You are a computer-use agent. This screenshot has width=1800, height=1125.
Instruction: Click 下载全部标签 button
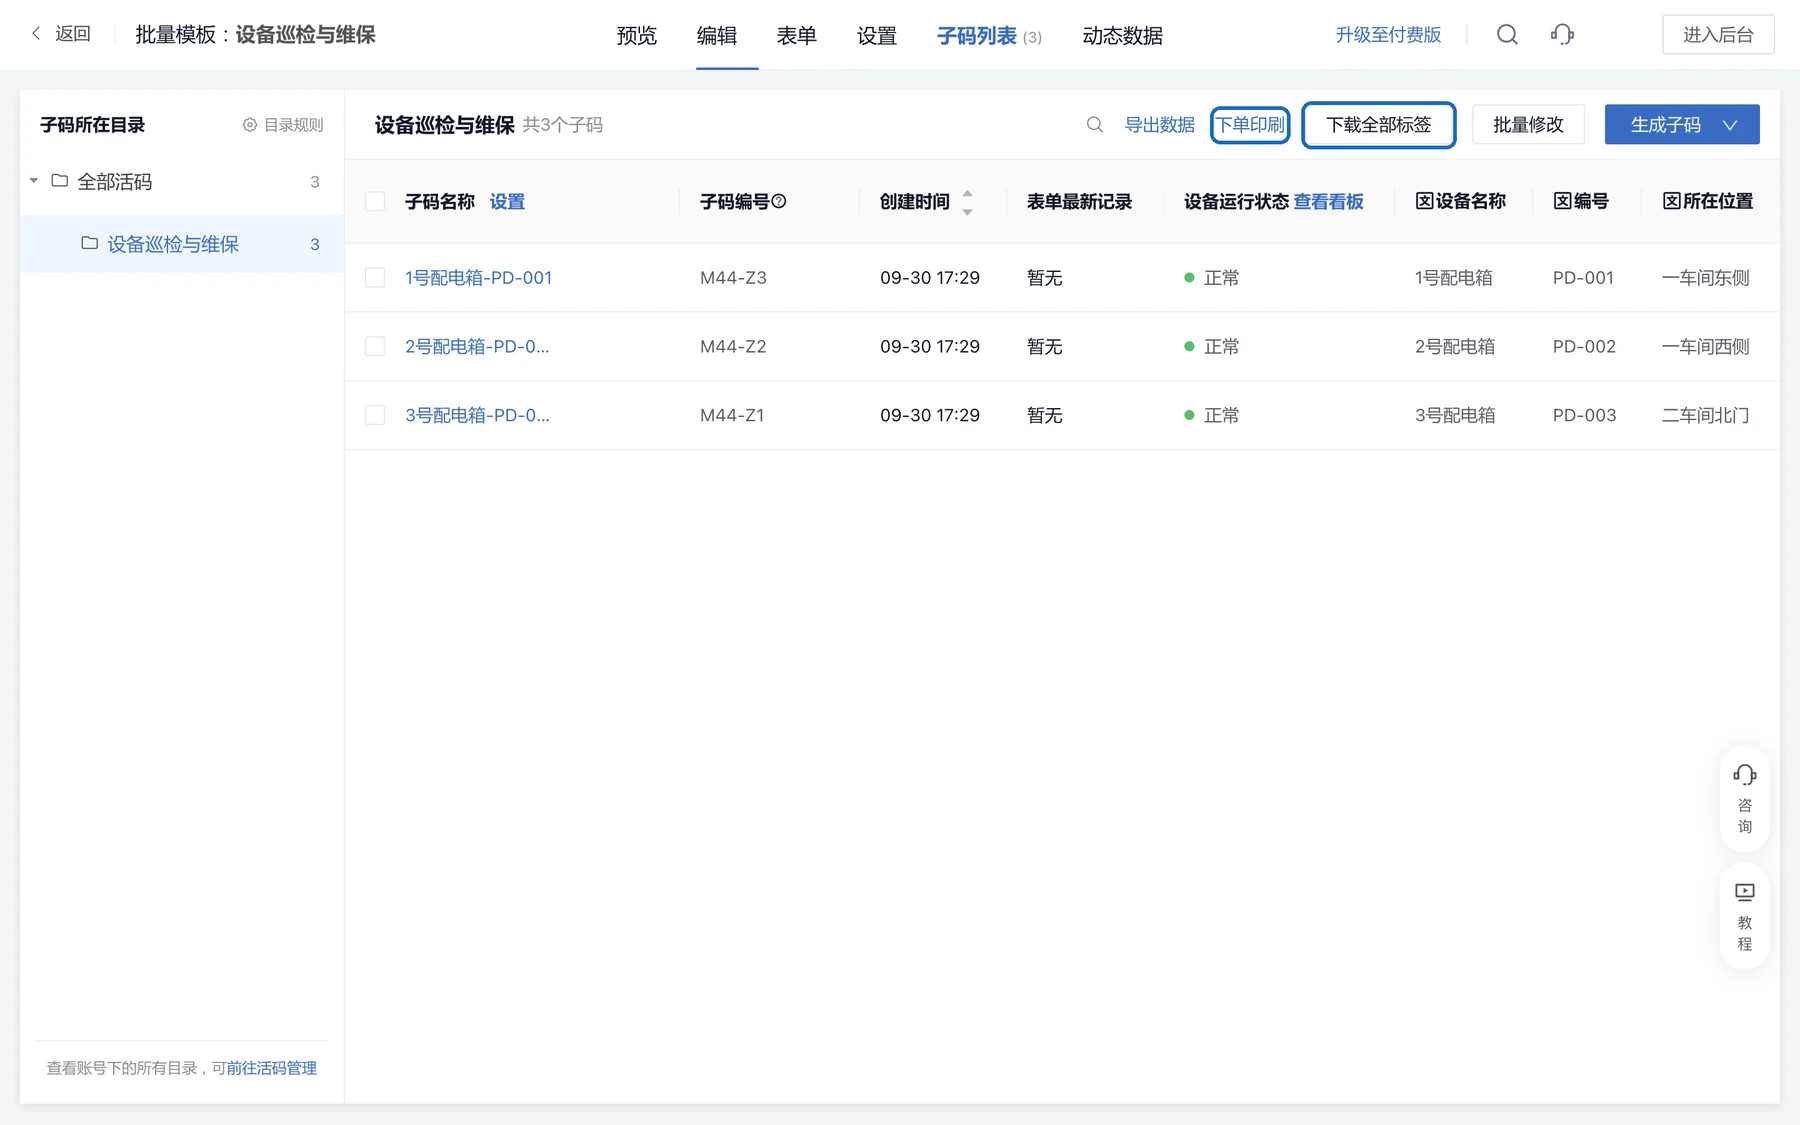[x=1378, y=125]
